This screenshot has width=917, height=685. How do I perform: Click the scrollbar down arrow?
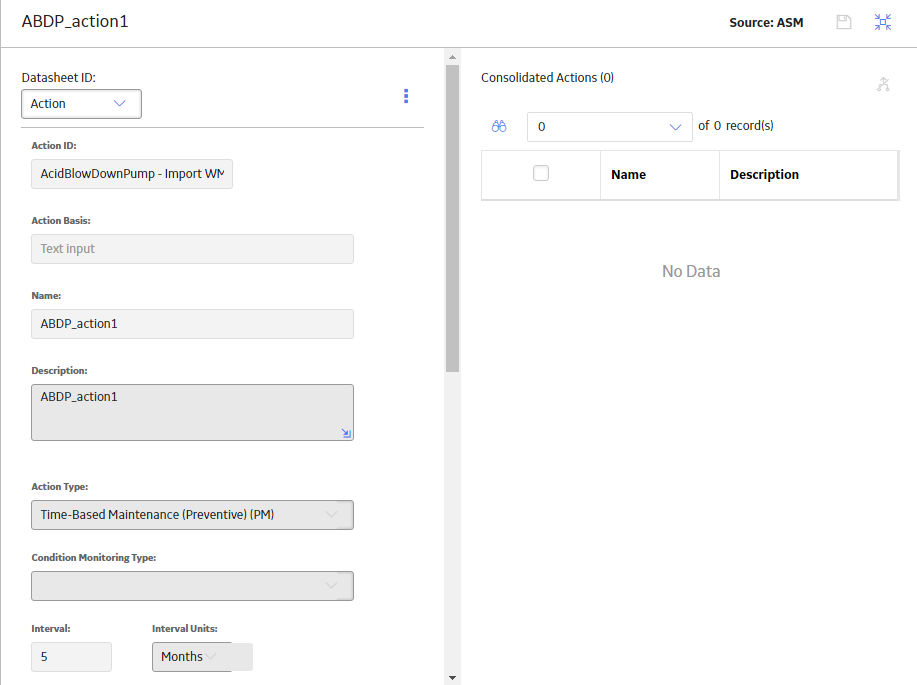(452, 678)
